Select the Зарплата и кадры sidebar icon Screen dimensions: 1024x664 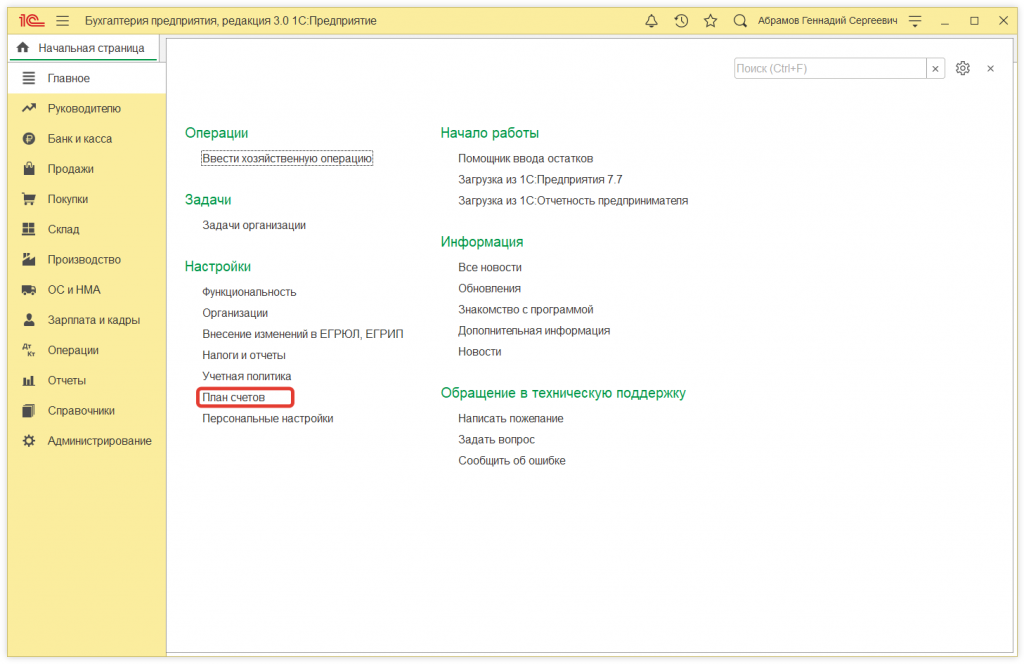point(28,320)
